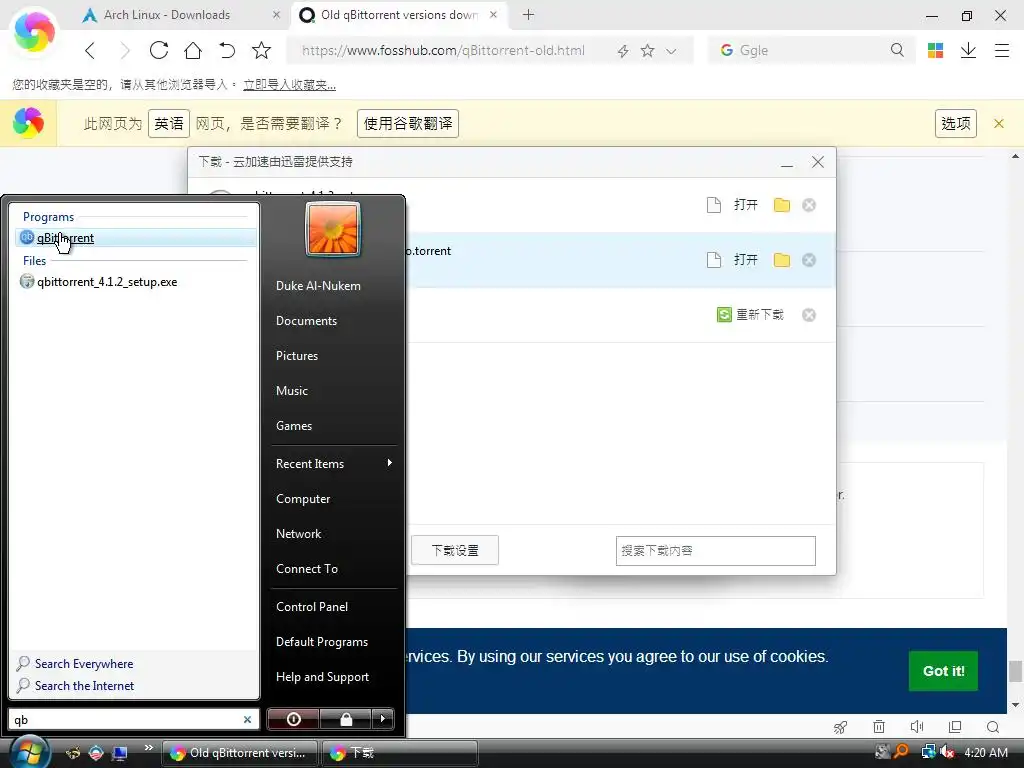Open Network from Start menu

298,534
